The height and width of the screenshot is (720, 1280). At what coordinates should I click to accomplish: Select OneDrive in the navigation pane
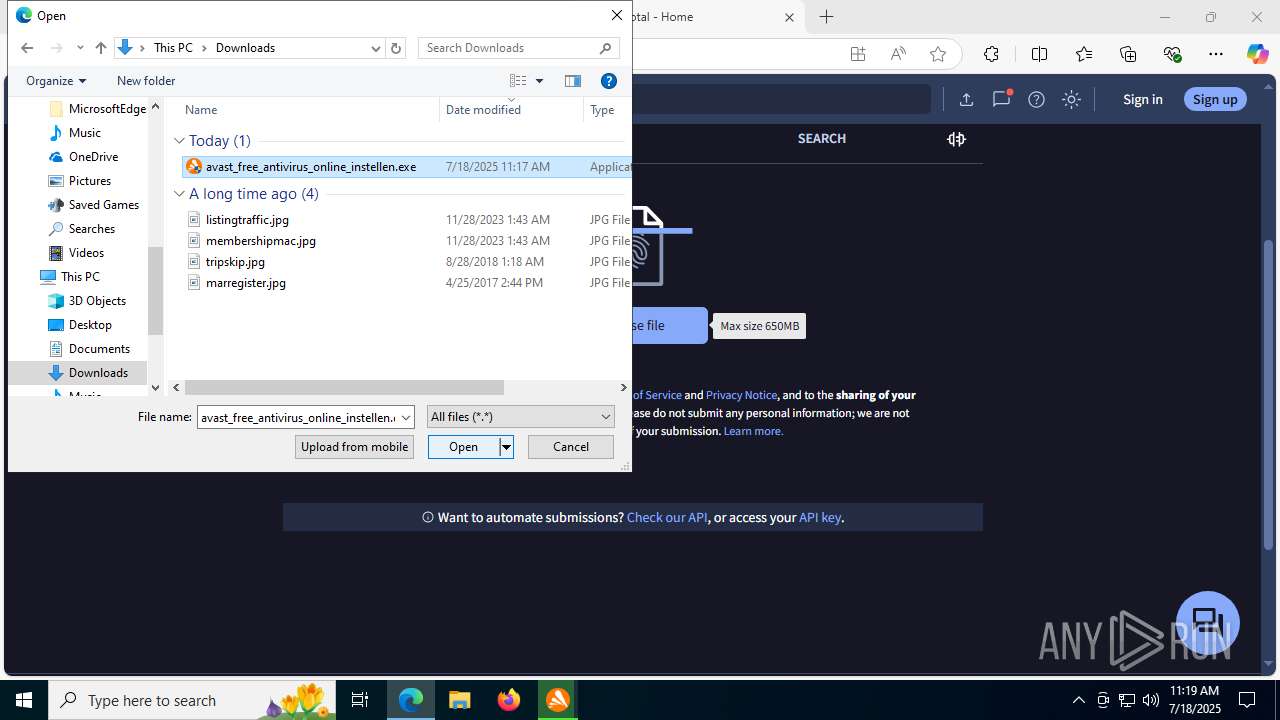pos(93,157)
